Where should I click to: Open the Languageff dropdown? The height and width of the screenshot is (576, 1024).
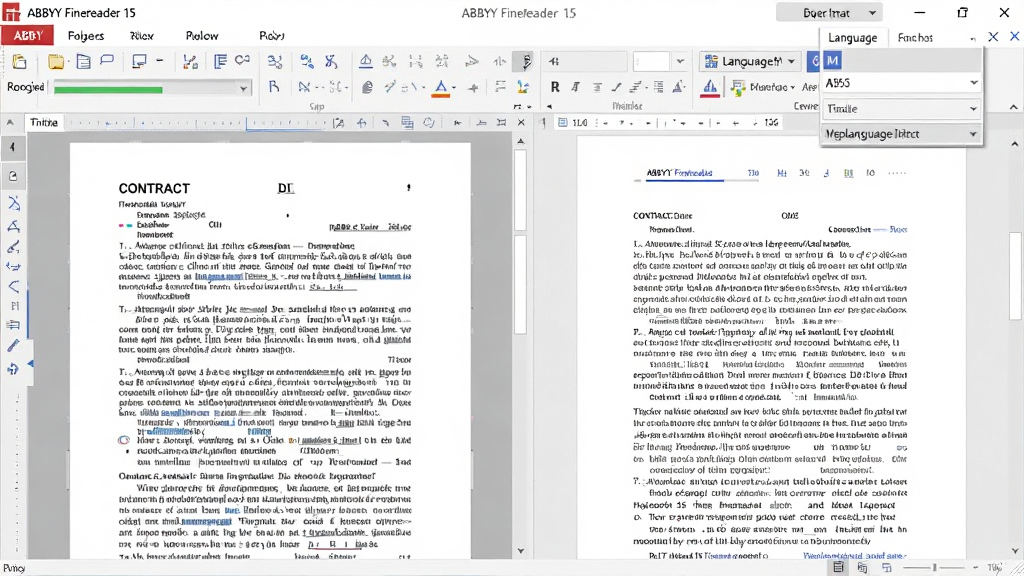750,61
